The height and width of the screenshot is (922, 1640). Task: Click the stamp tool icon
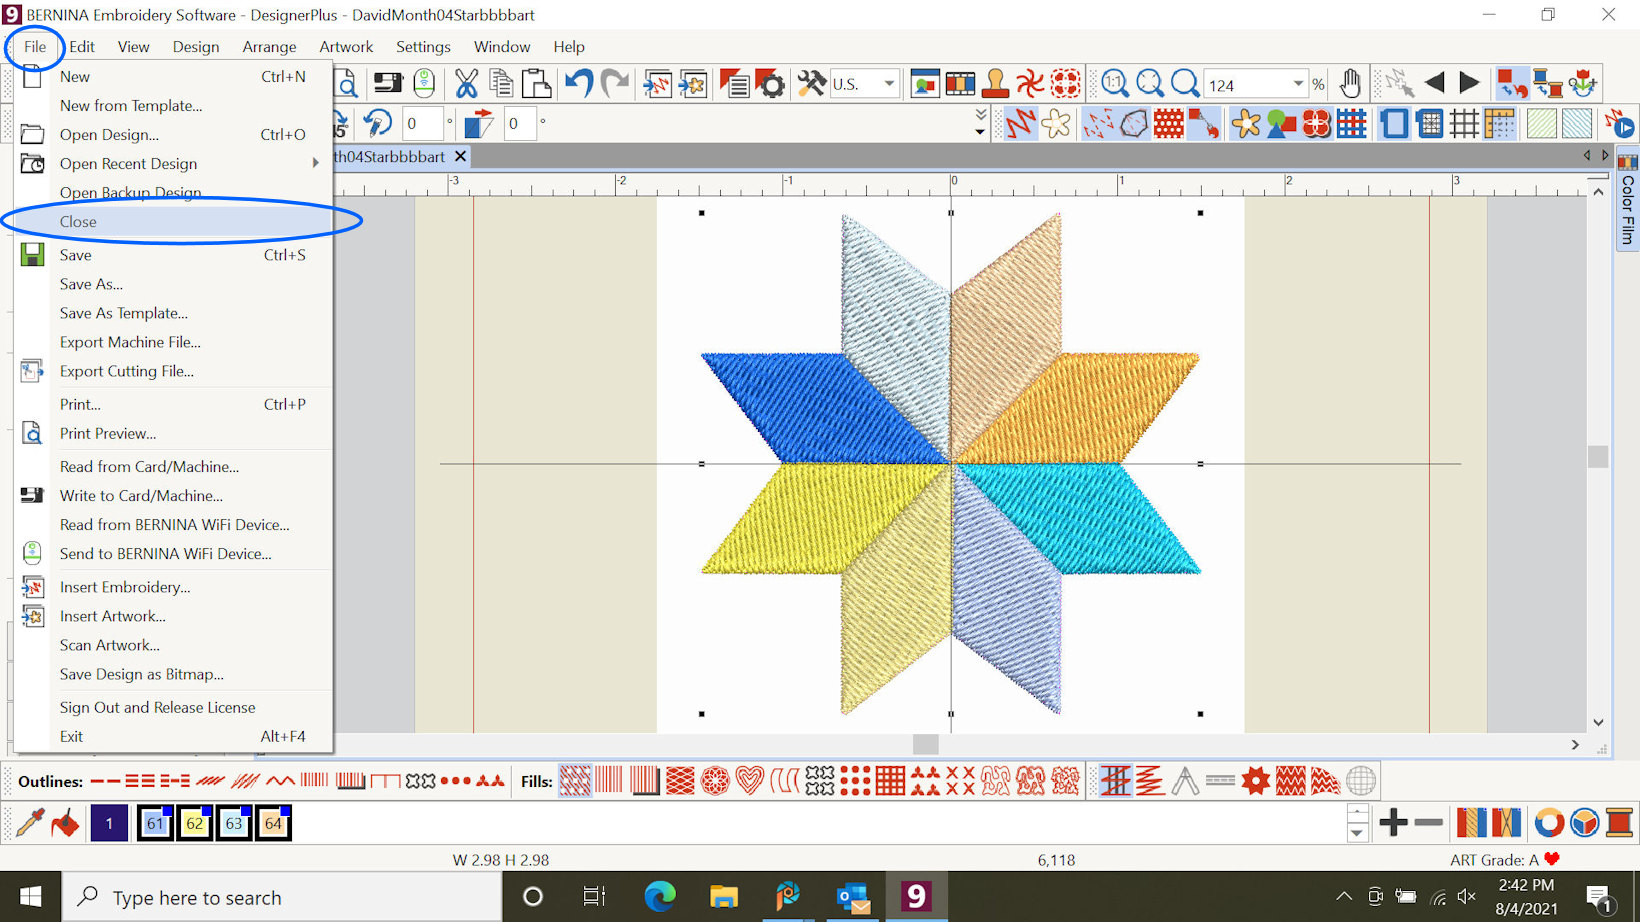995,84
